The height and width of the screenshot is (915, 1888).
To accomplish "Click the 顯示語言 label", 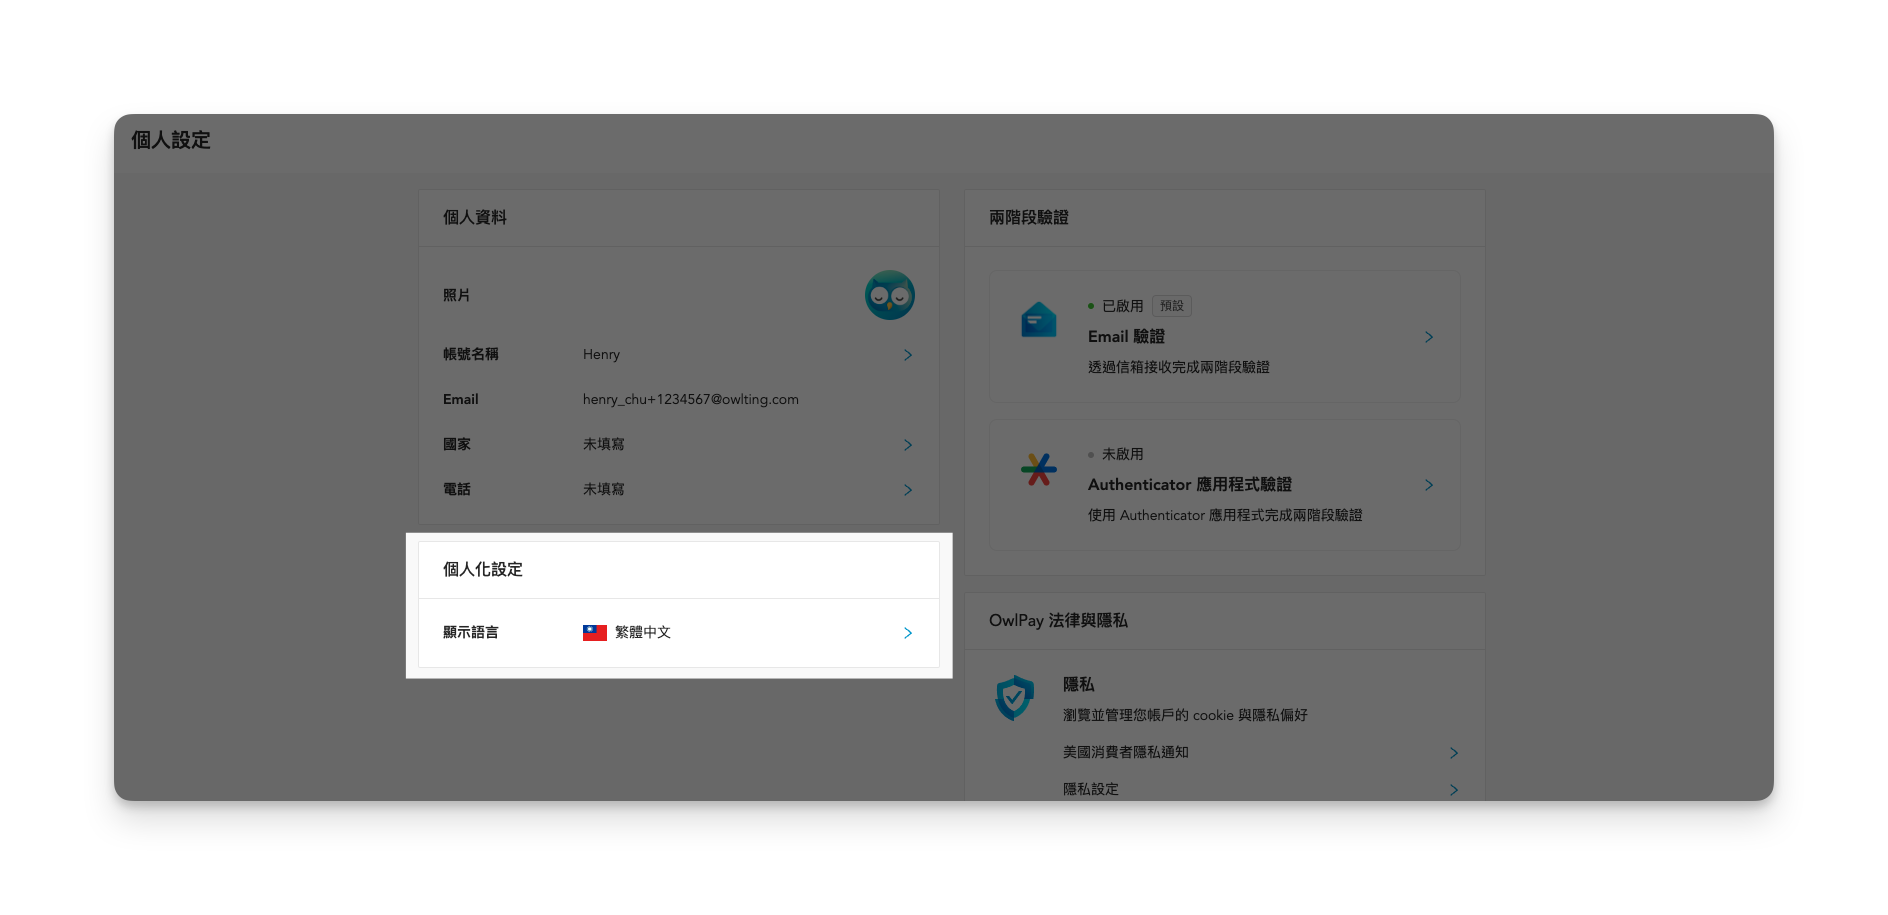I will click(471, 632).
